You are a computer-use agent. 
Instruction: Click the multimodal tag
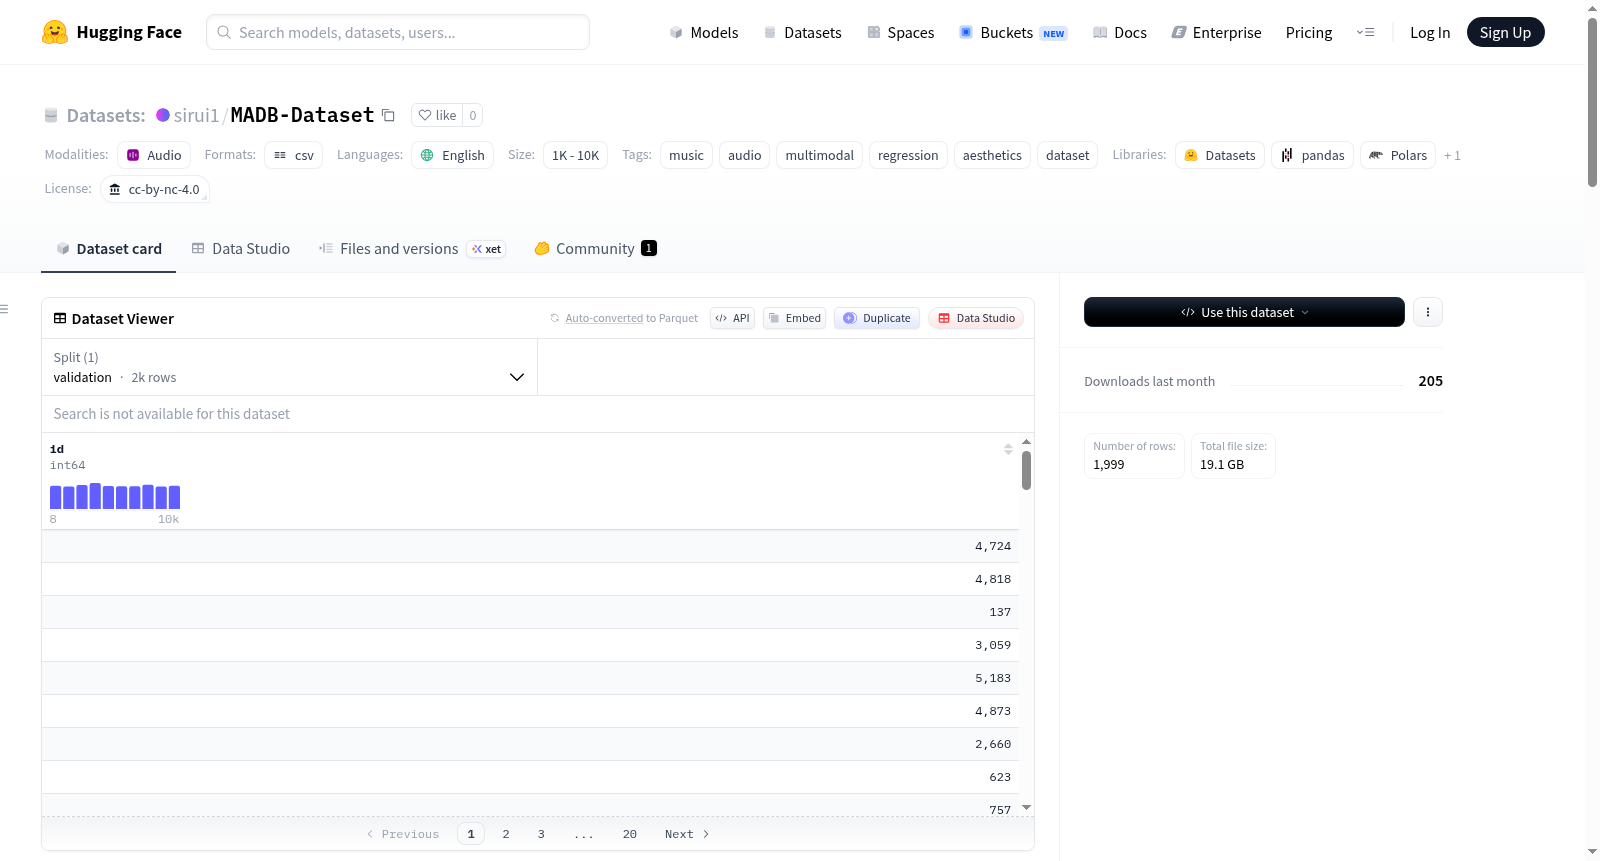pyautogui.click(x=820, y=155)
